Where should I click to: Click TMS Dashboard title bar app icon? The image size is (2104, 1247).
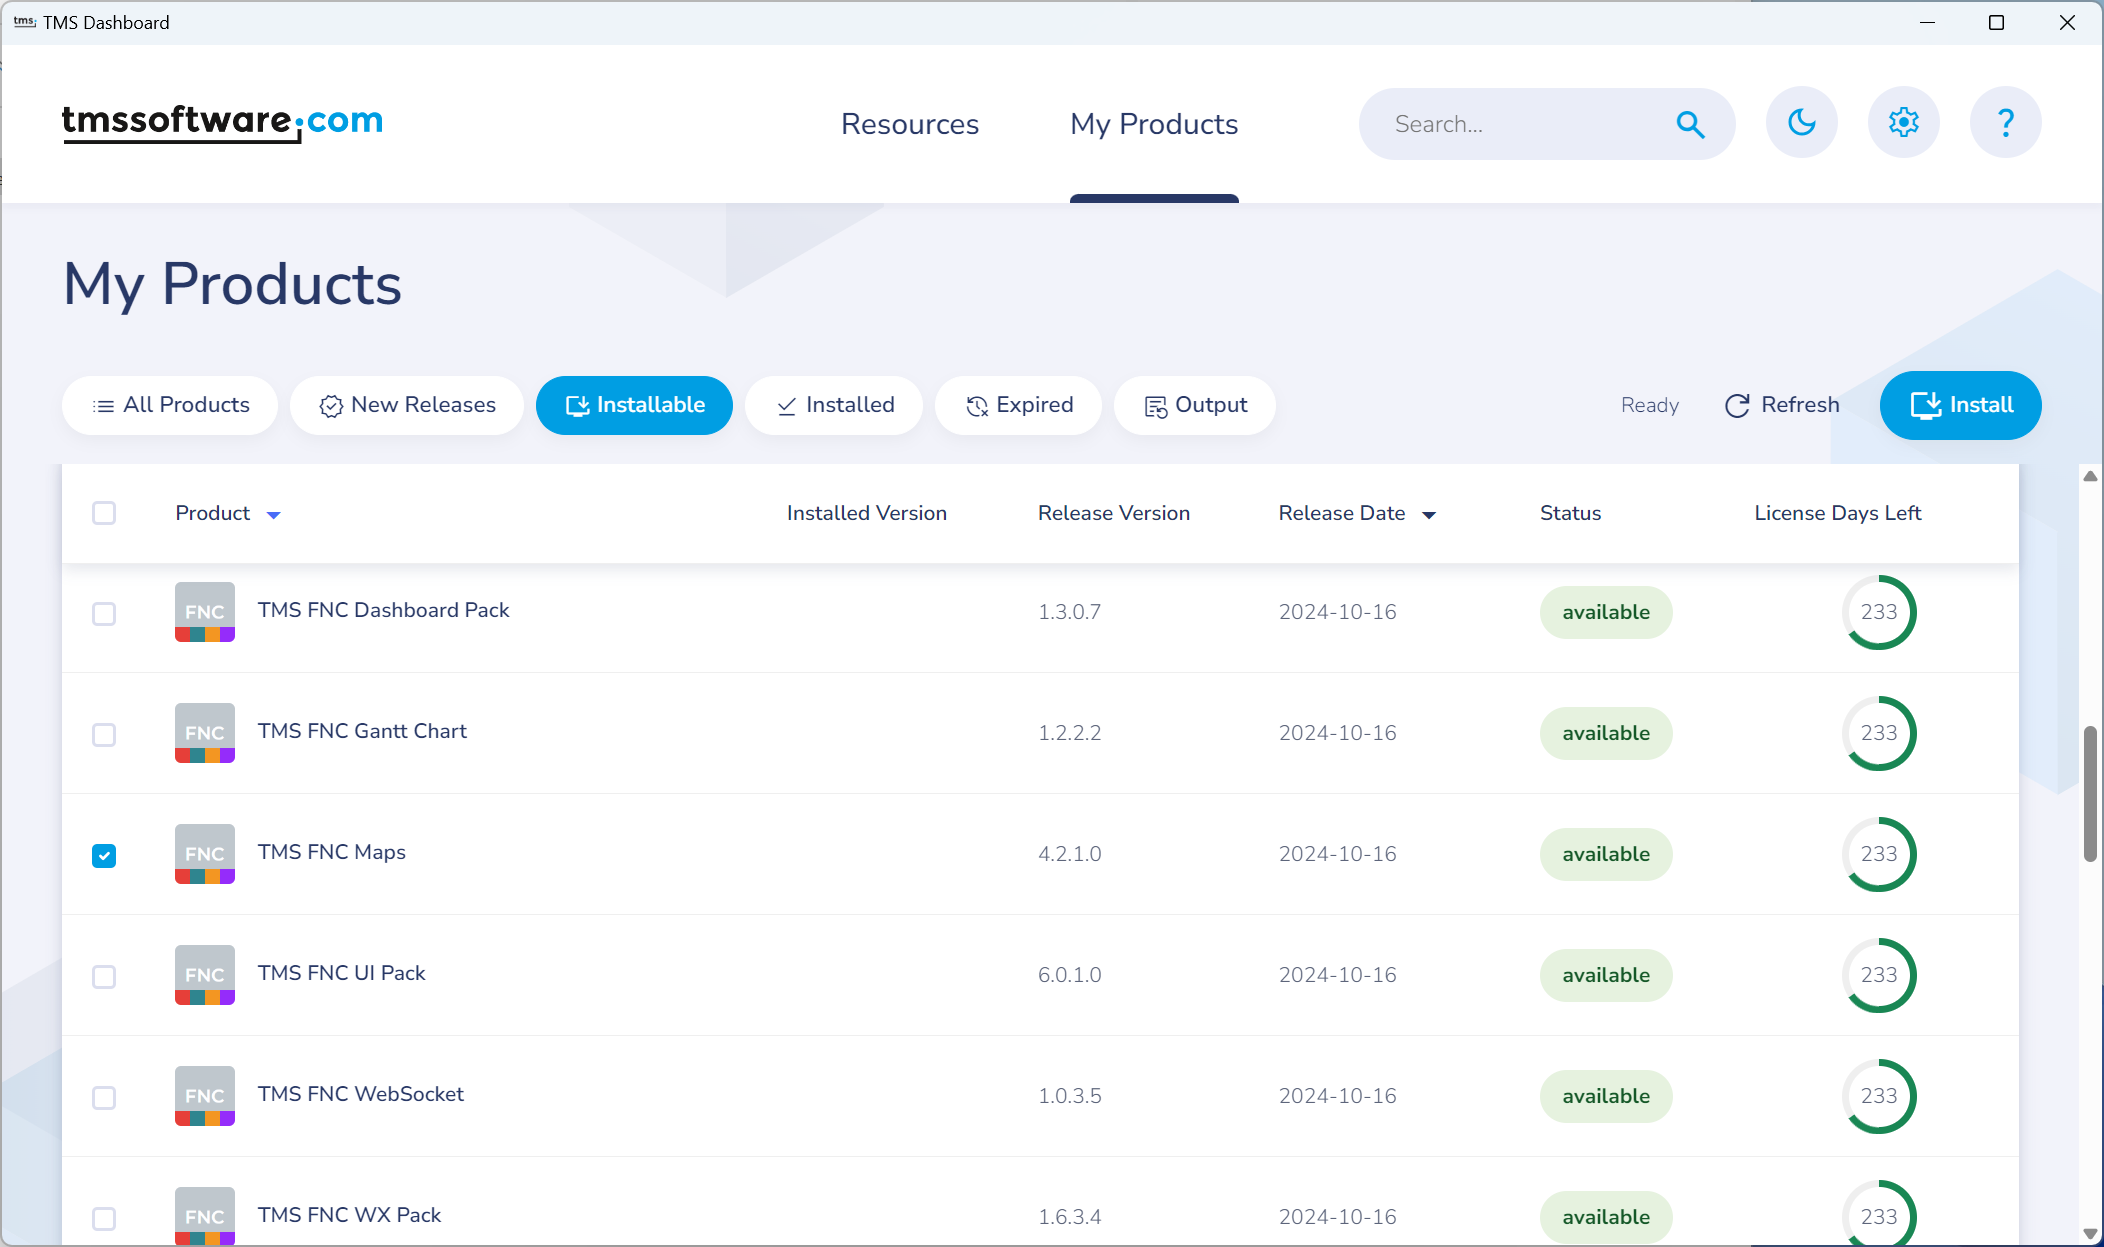(x=25, y=22)
